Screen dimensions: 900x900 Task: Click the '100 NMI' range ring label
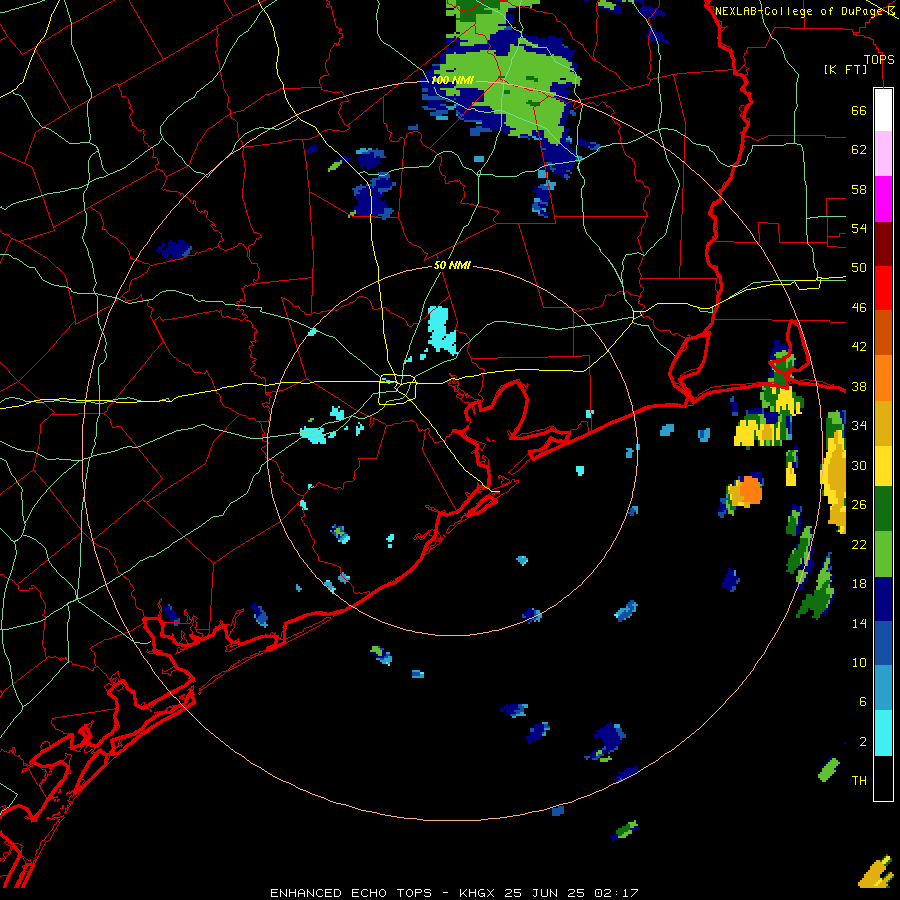[452, 80]
